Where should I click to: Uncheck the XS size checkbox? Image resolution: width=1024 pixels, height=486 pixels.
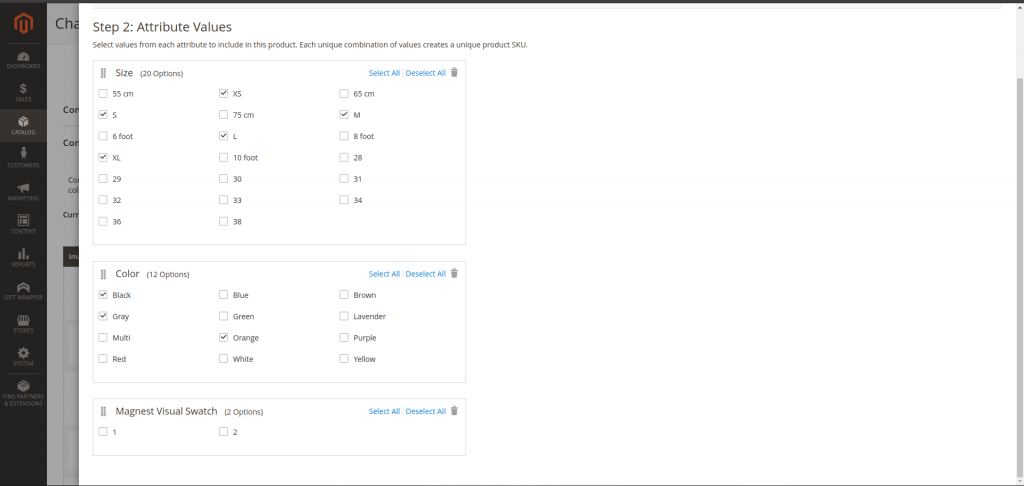223,93
